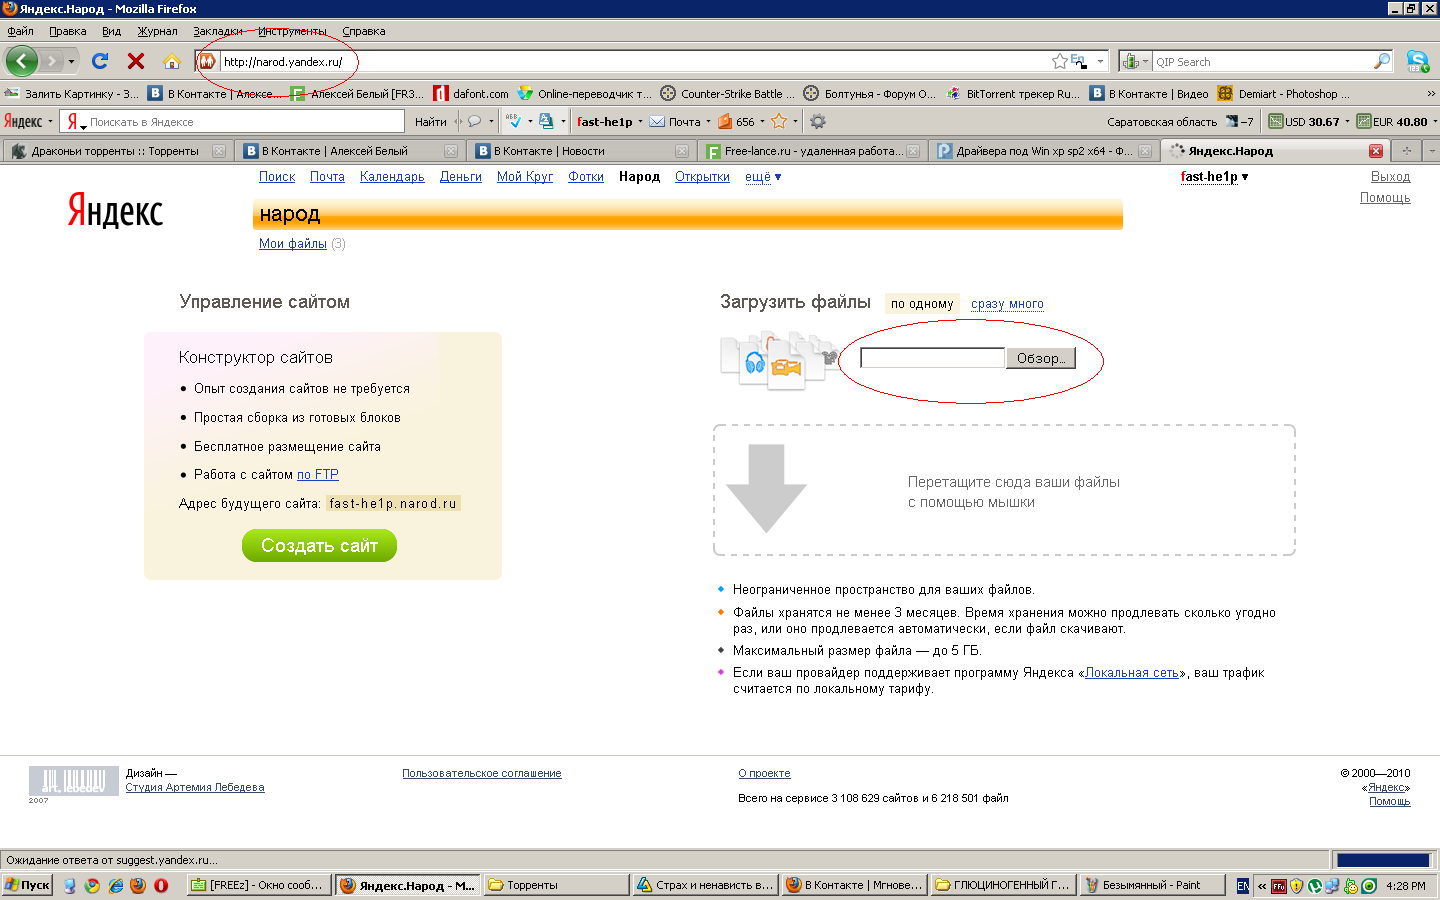
Task: Open the Пуск start button
Action: point(27,885)
